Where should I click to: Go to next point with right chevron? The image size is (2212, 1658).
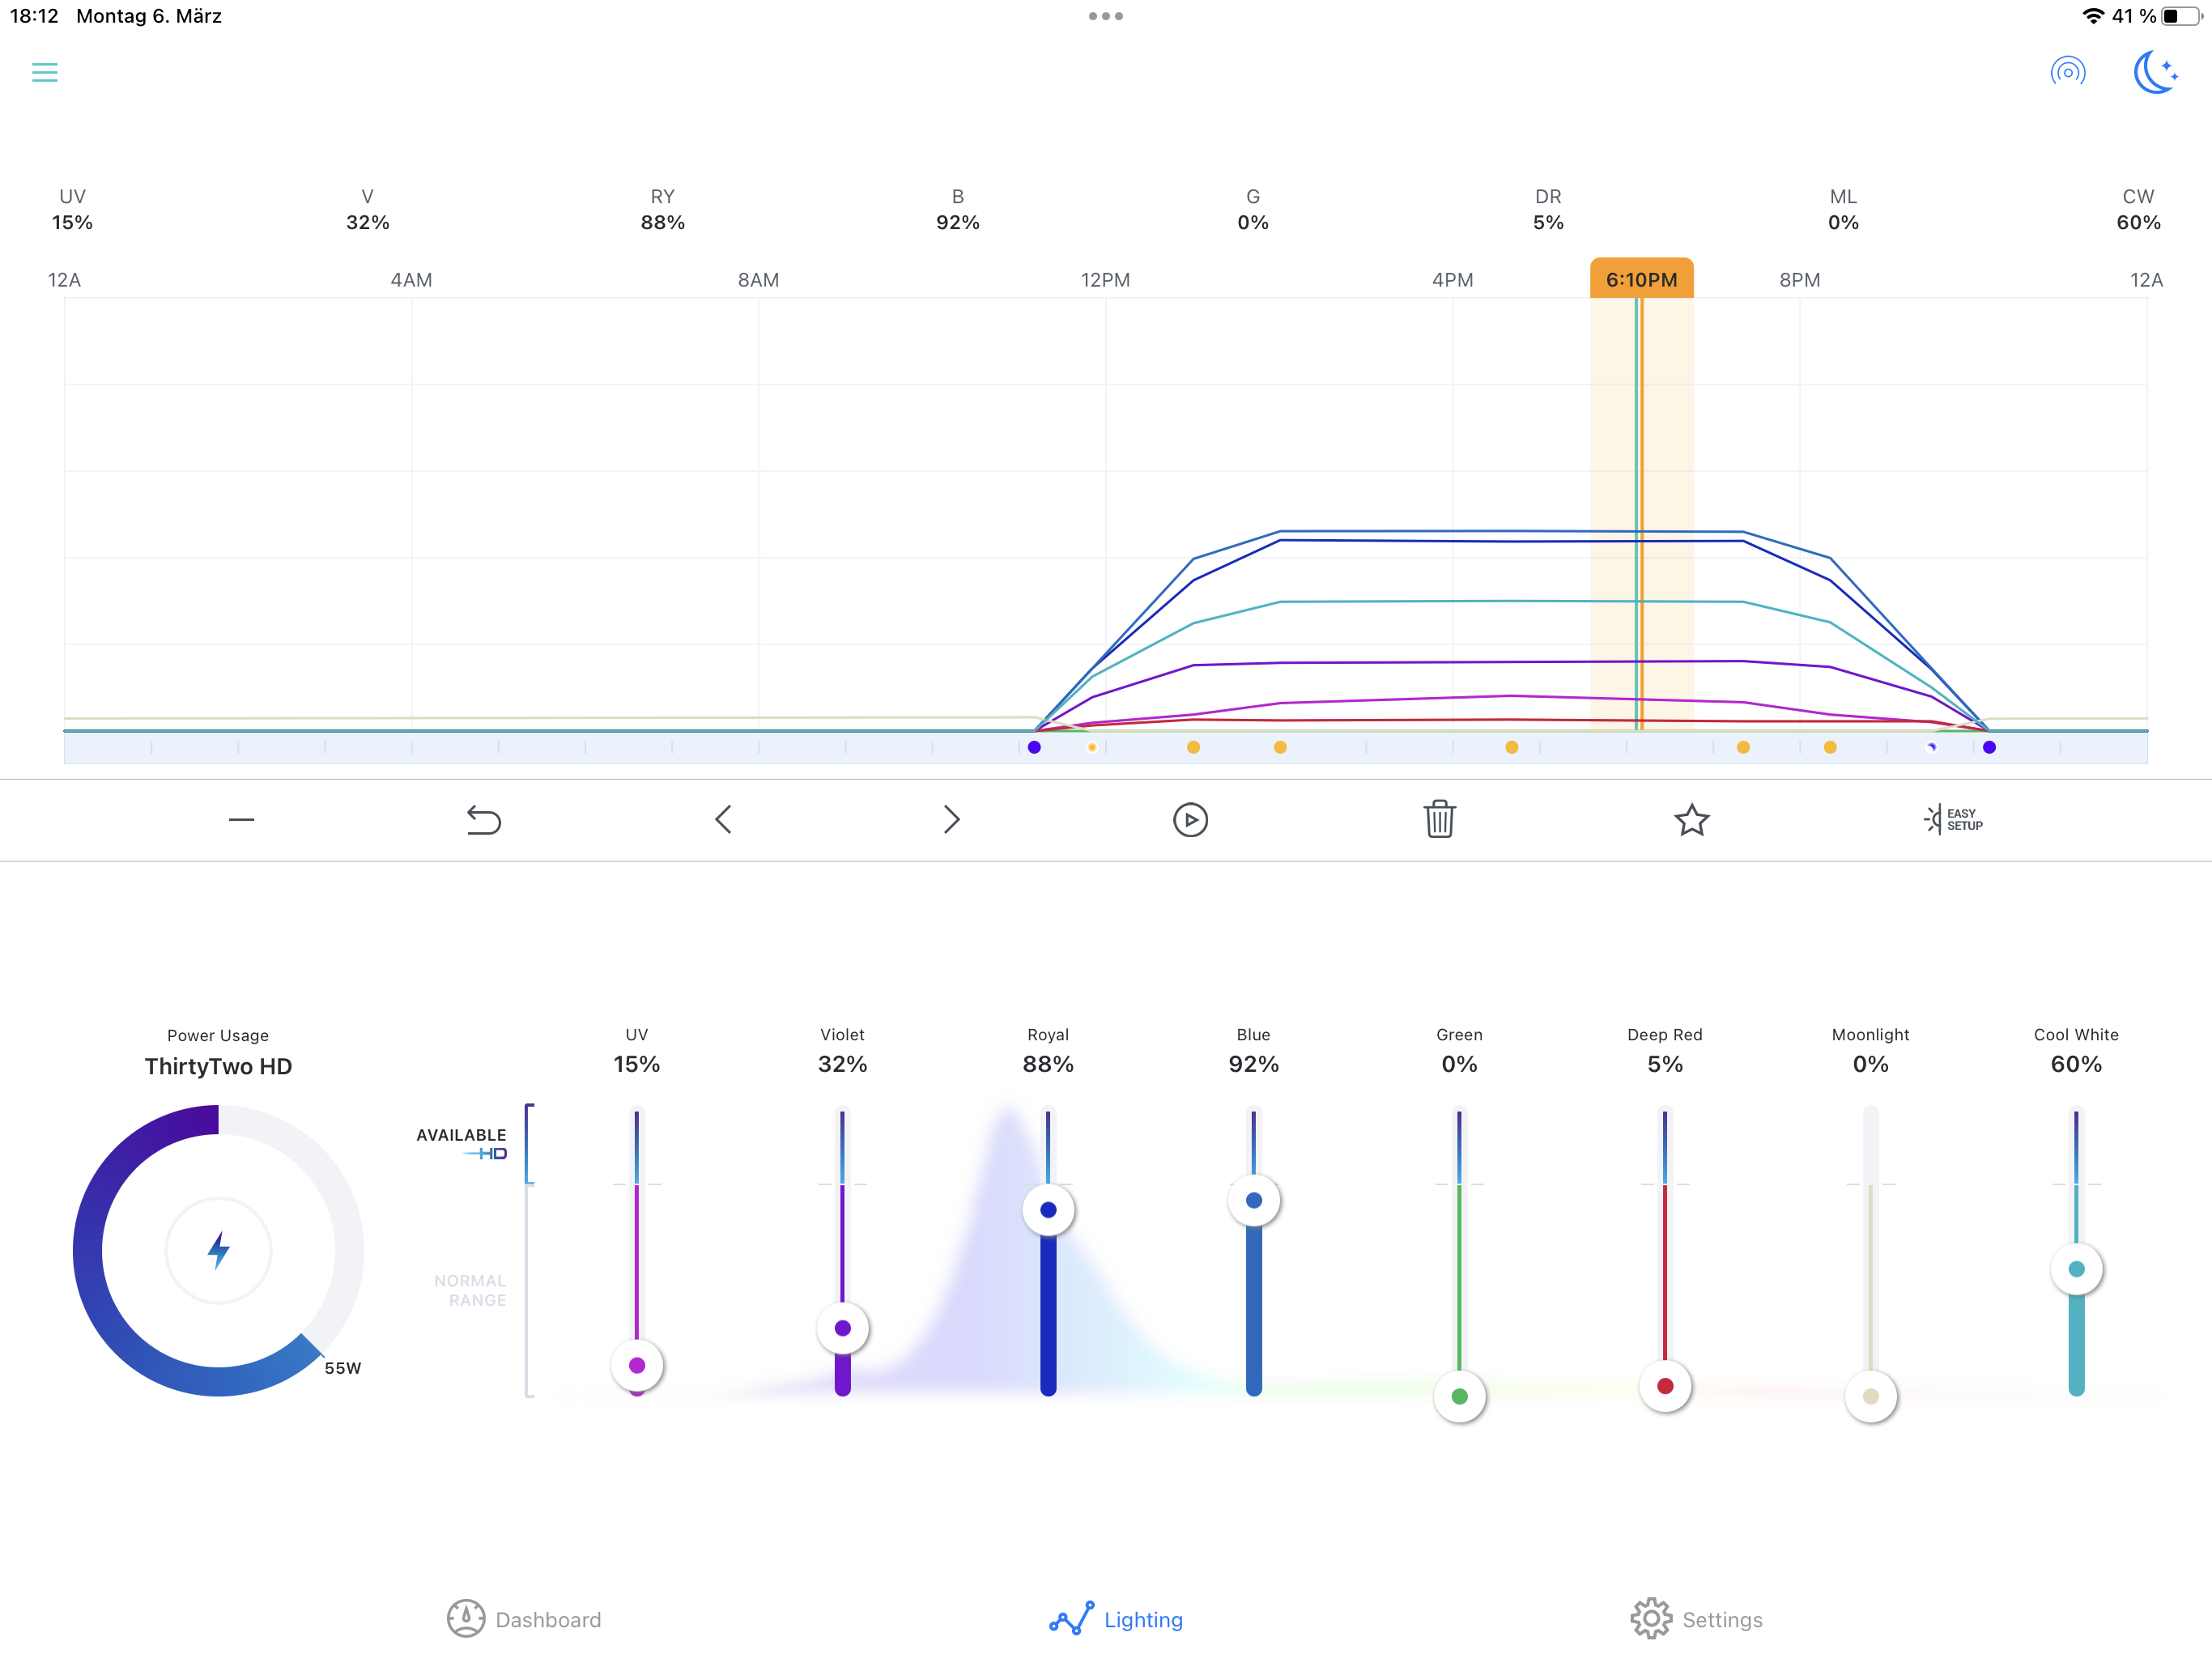(951, 820)
